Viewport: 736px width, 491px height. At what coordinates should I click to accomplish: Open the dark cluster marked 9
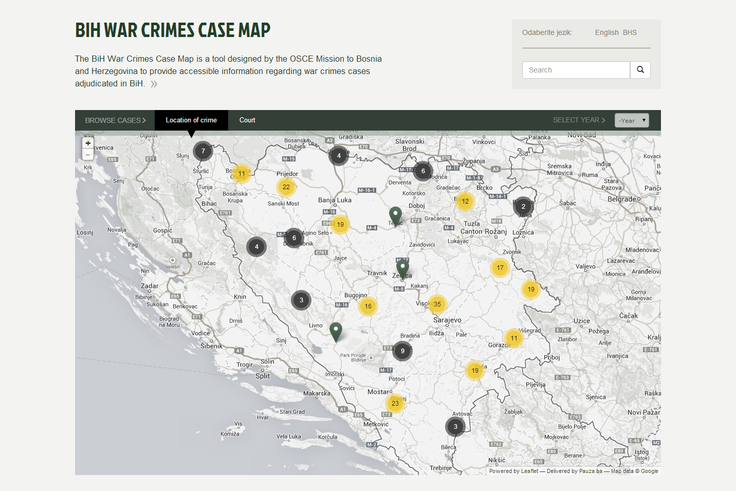[x=402, y=350]
